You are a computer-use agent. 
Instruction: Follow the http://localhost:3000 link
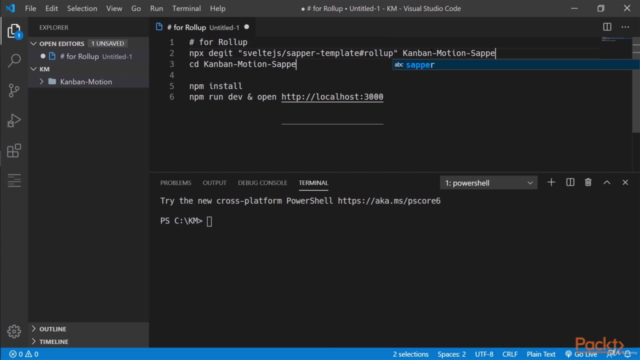pos(332,97)
